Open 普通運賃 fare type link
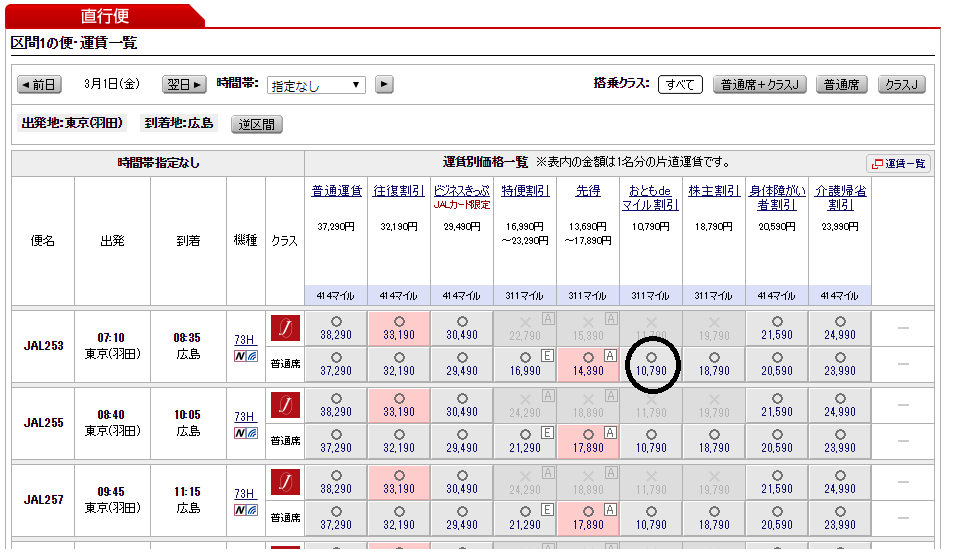This screenshot has height=560, width=953. (336, 191)
